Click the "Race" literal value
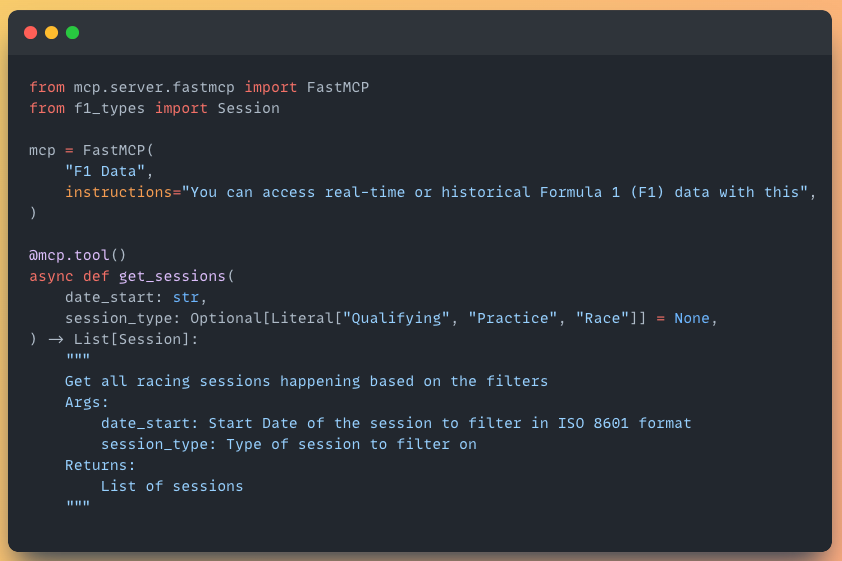The height and width of the screenshot is (561, 842). click(x=602, y=318)
